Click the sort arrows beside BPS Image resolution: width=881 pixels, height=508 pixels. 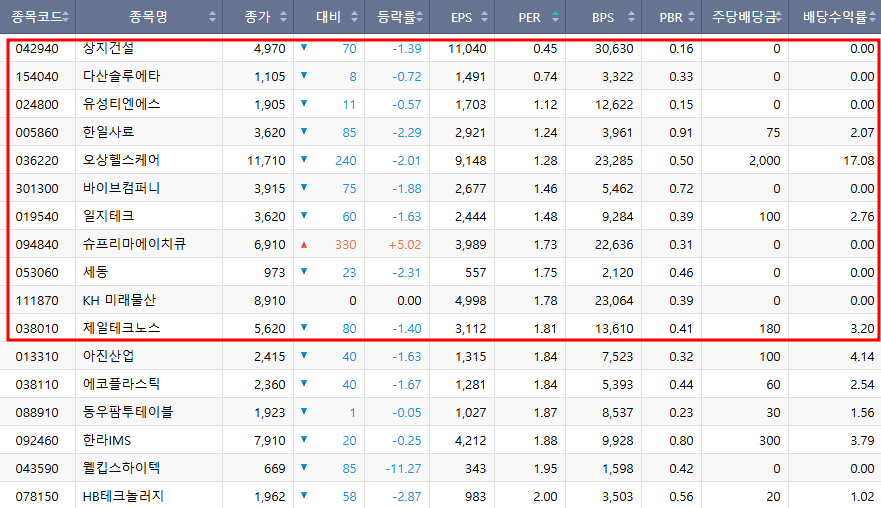pos(631,17)
